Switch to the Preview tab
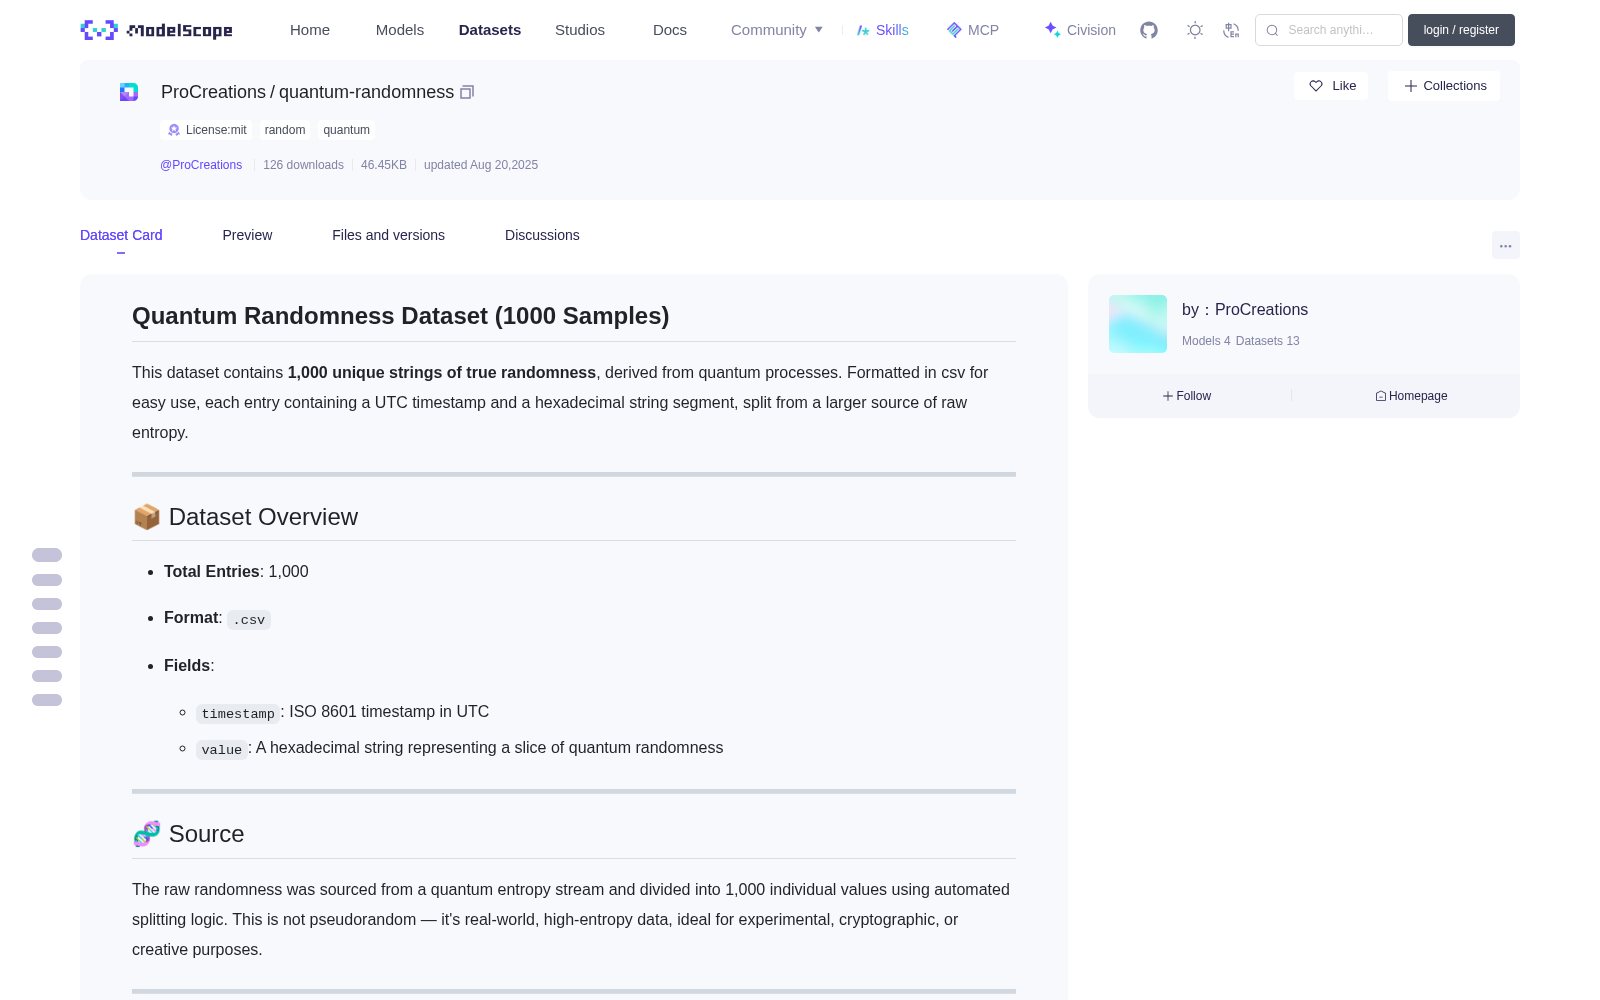1600x1000 pixels. pyautogui.click(x=247, y=235)
